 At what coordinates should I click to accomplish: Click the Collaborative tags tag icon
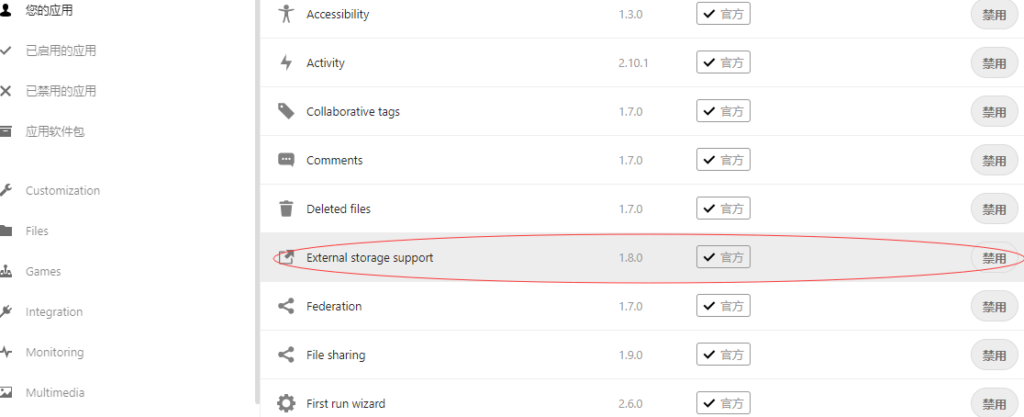pyautogui.click(x=285, y=111)
